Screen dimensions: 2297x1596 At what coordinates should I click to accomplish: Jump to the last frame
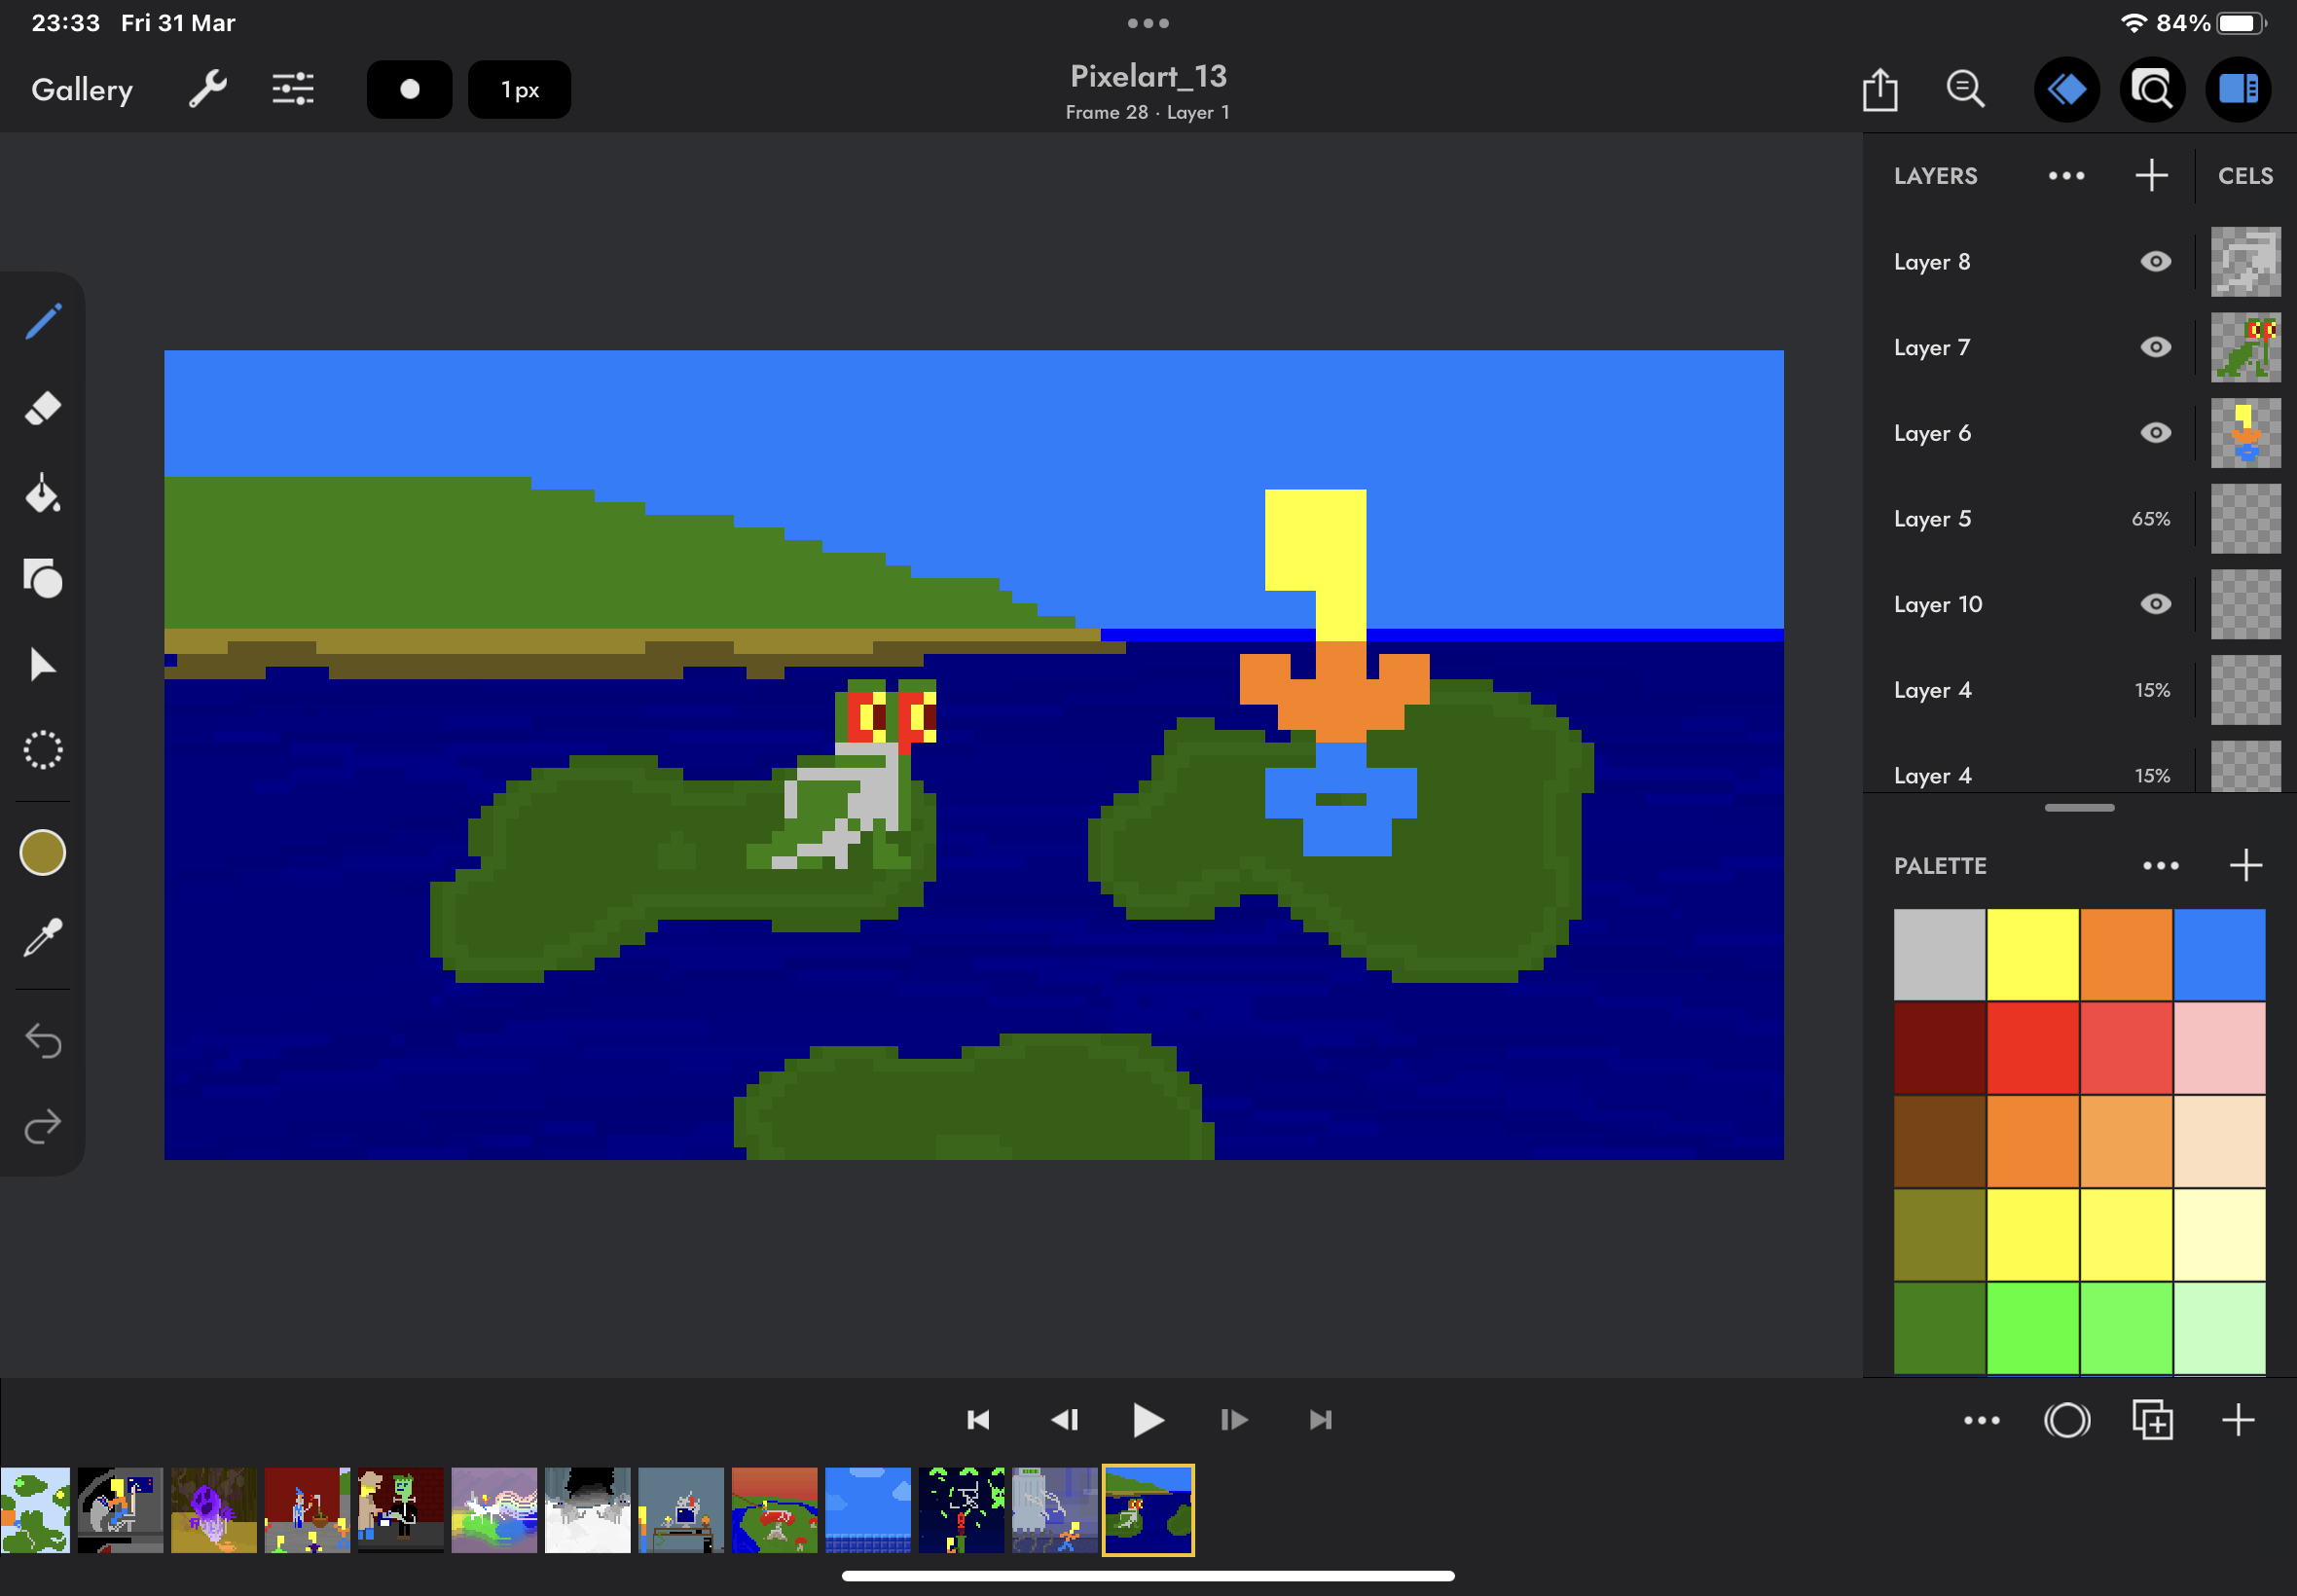[1320, 1420]
